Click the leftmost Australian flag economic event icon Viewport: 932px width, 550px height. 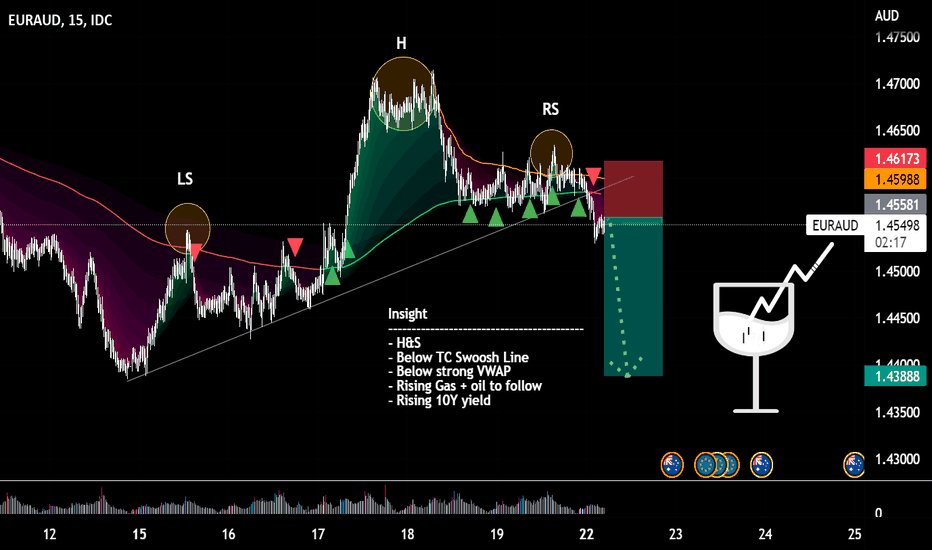point(672,465)
